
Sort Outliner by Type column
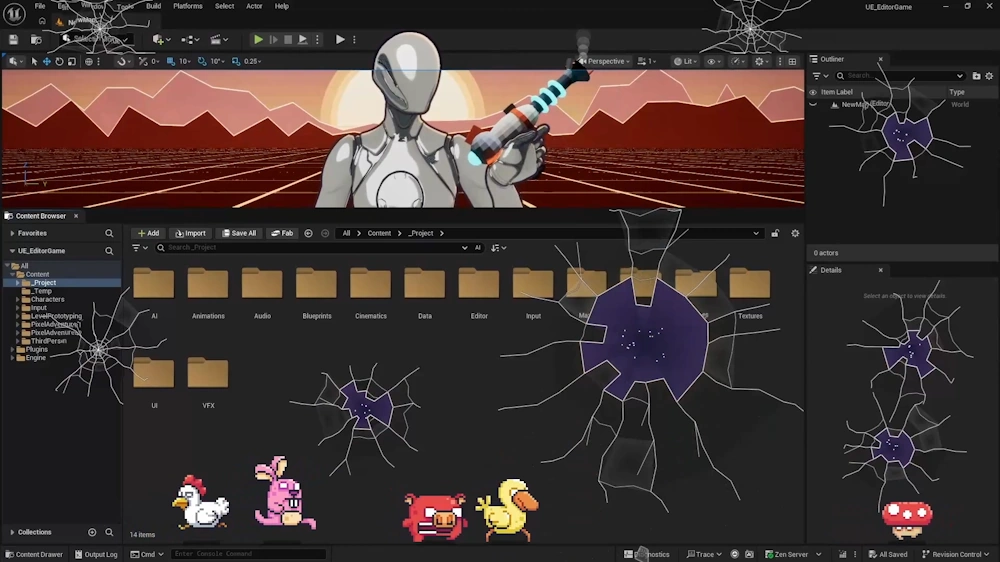(x=957, y=92)
